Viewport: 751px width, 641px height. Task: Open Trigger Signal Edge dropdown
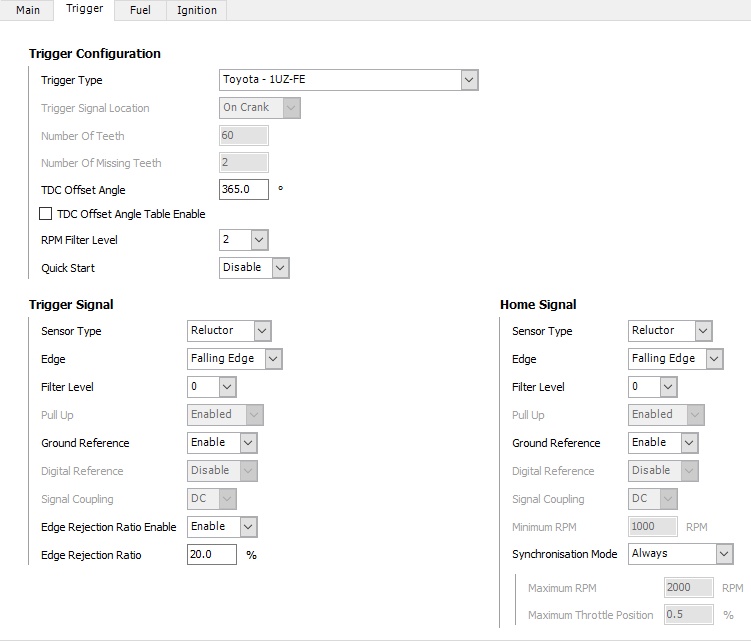pyautogui.click(x=235, y=359)
